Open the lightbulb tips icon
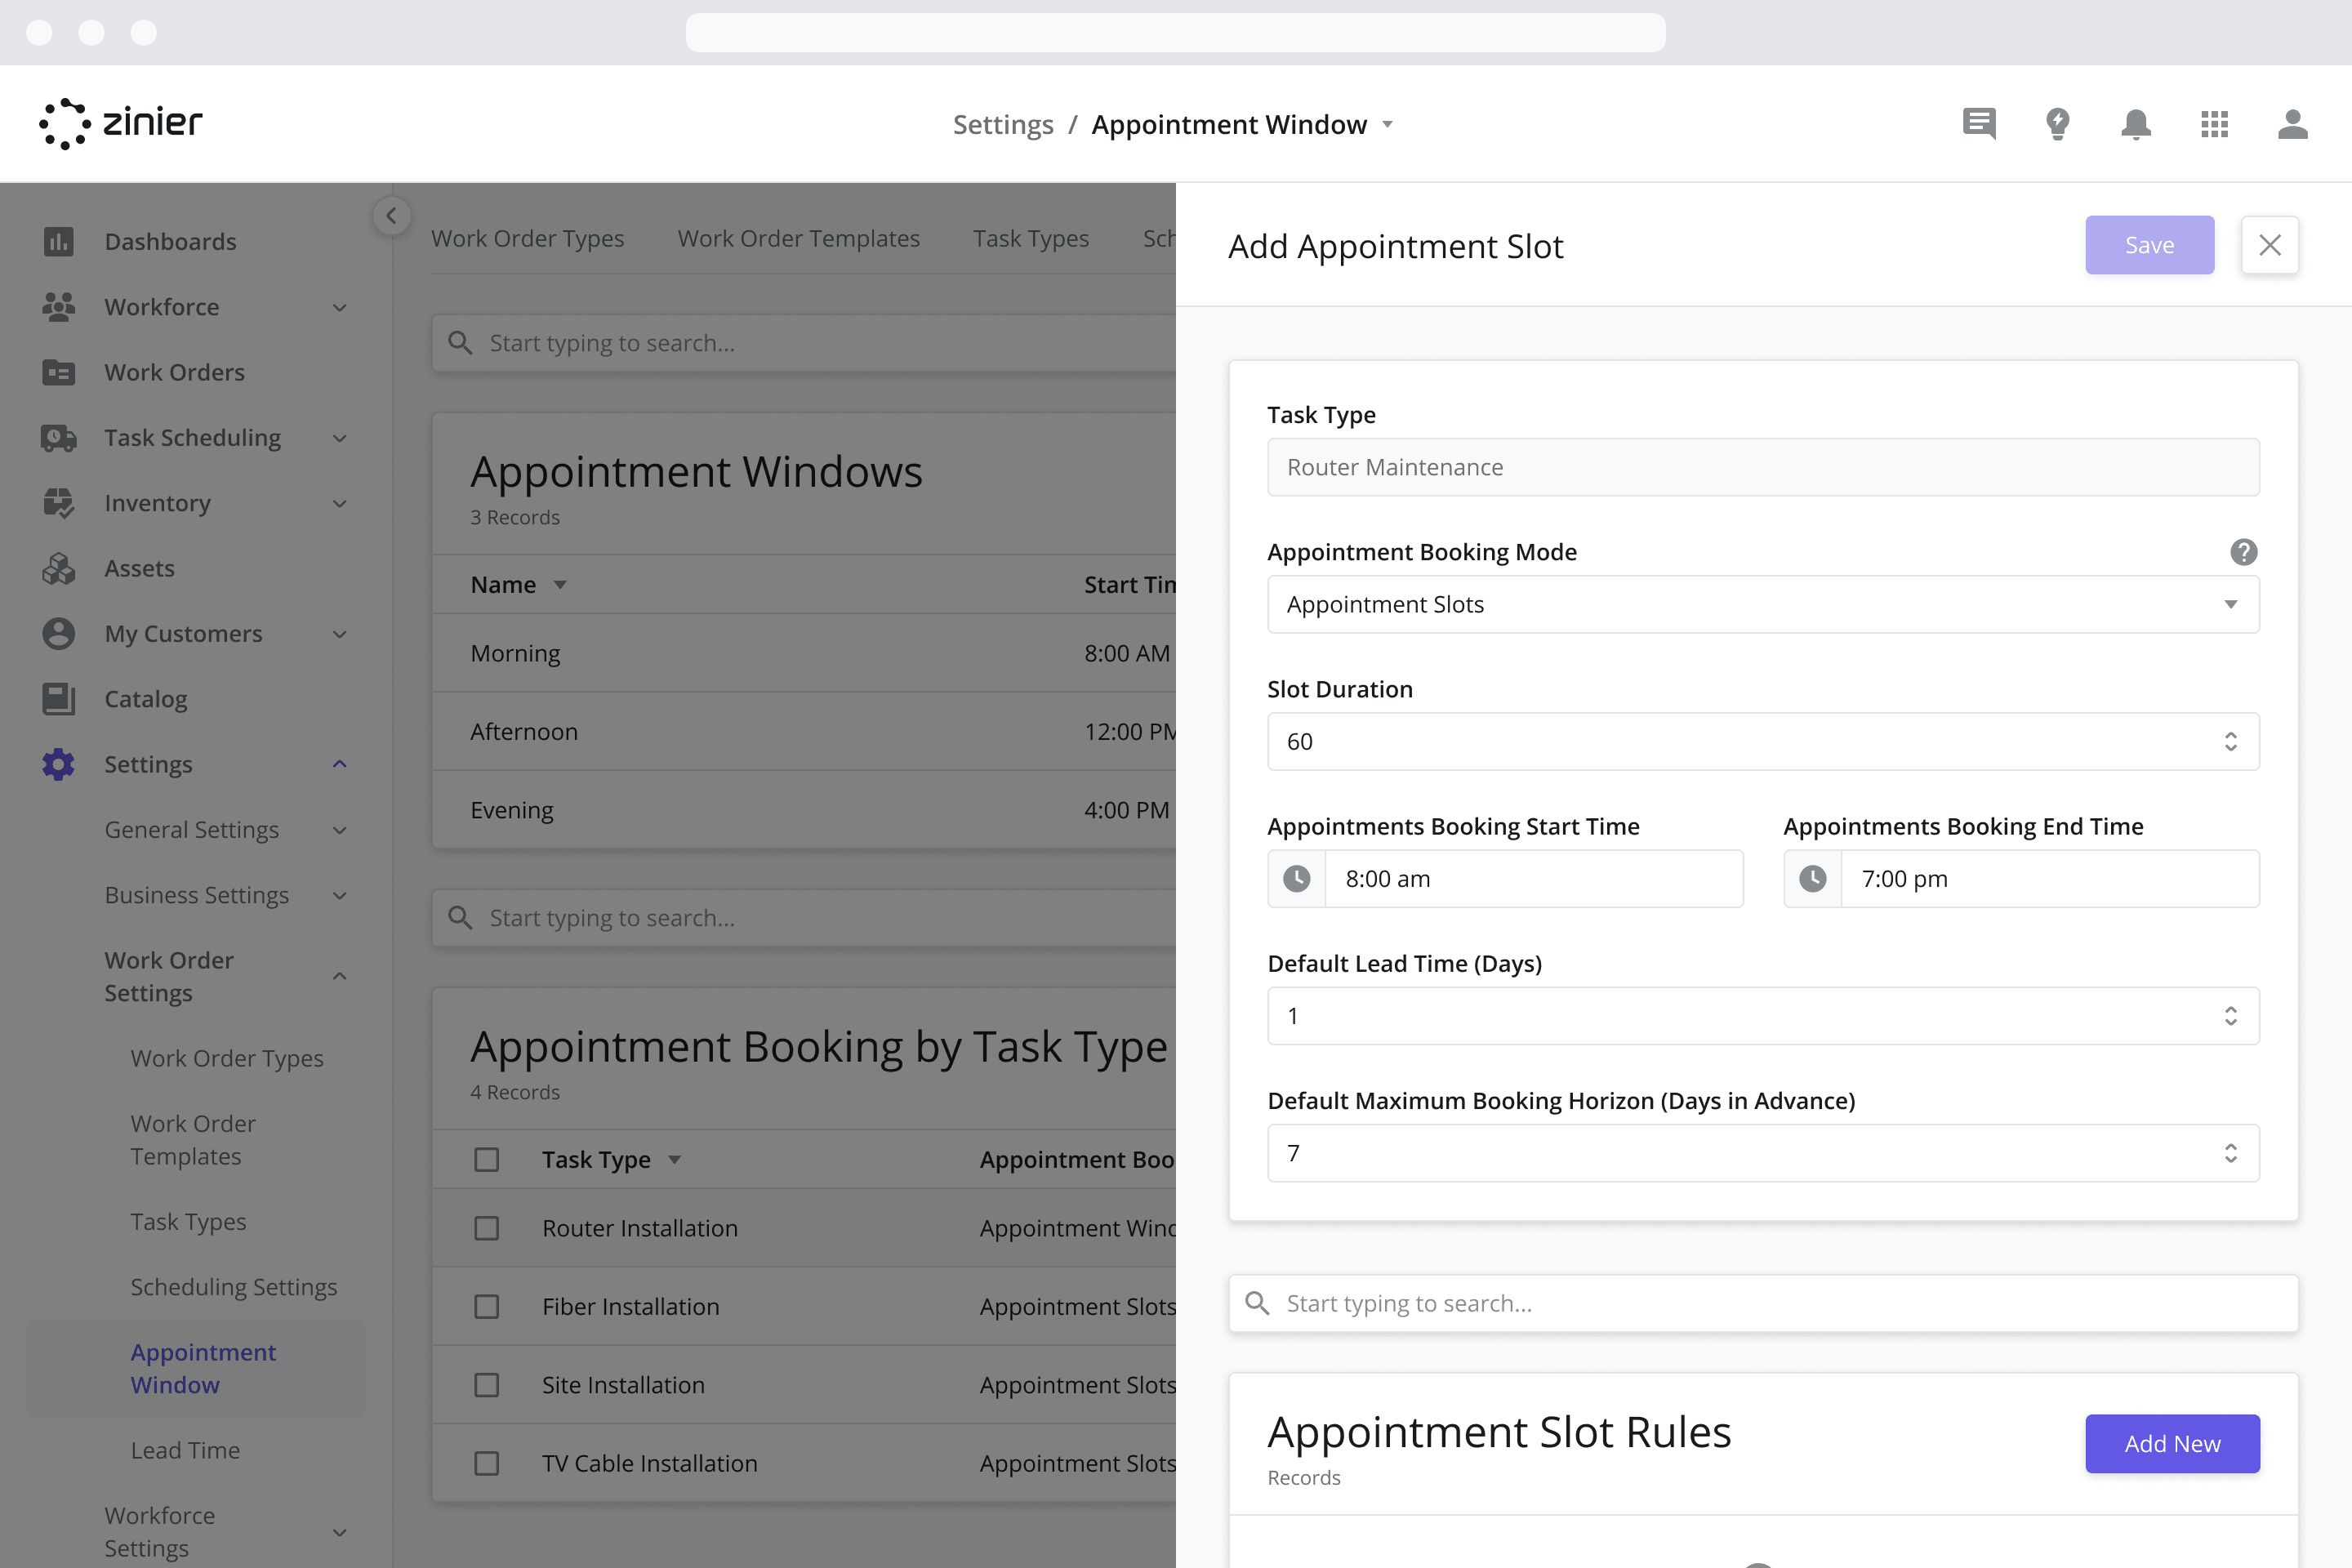Viewport: 2352px width, 1568px height. [2057, 124]
